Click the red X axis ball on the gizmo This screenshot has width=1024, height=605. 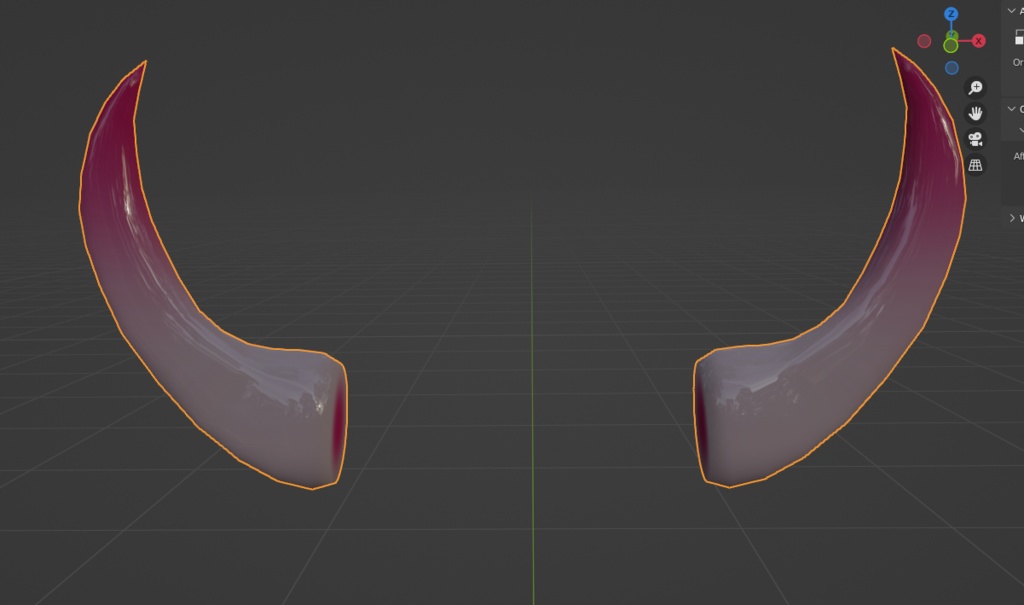tap(977, 40)
